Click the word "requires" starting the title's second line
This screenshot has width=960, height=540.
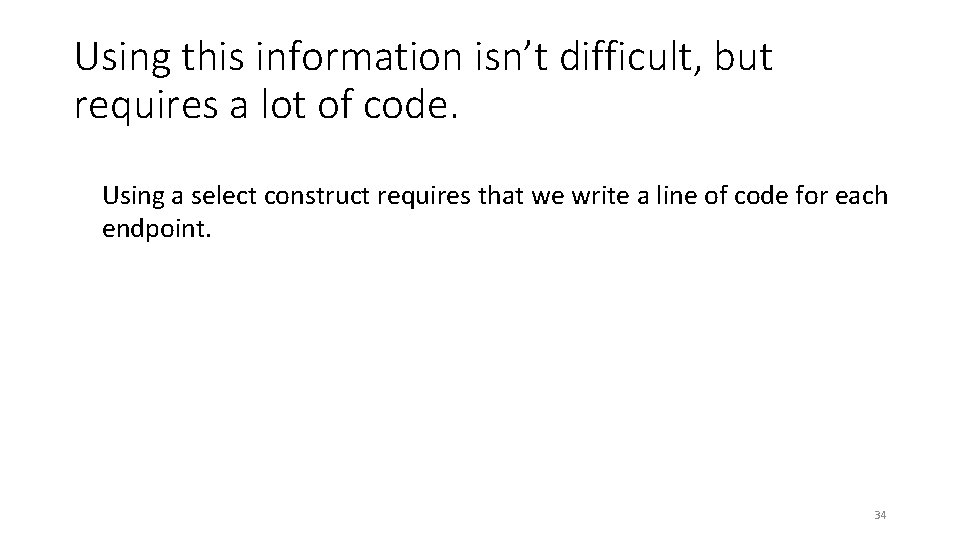tap(146, 105)
